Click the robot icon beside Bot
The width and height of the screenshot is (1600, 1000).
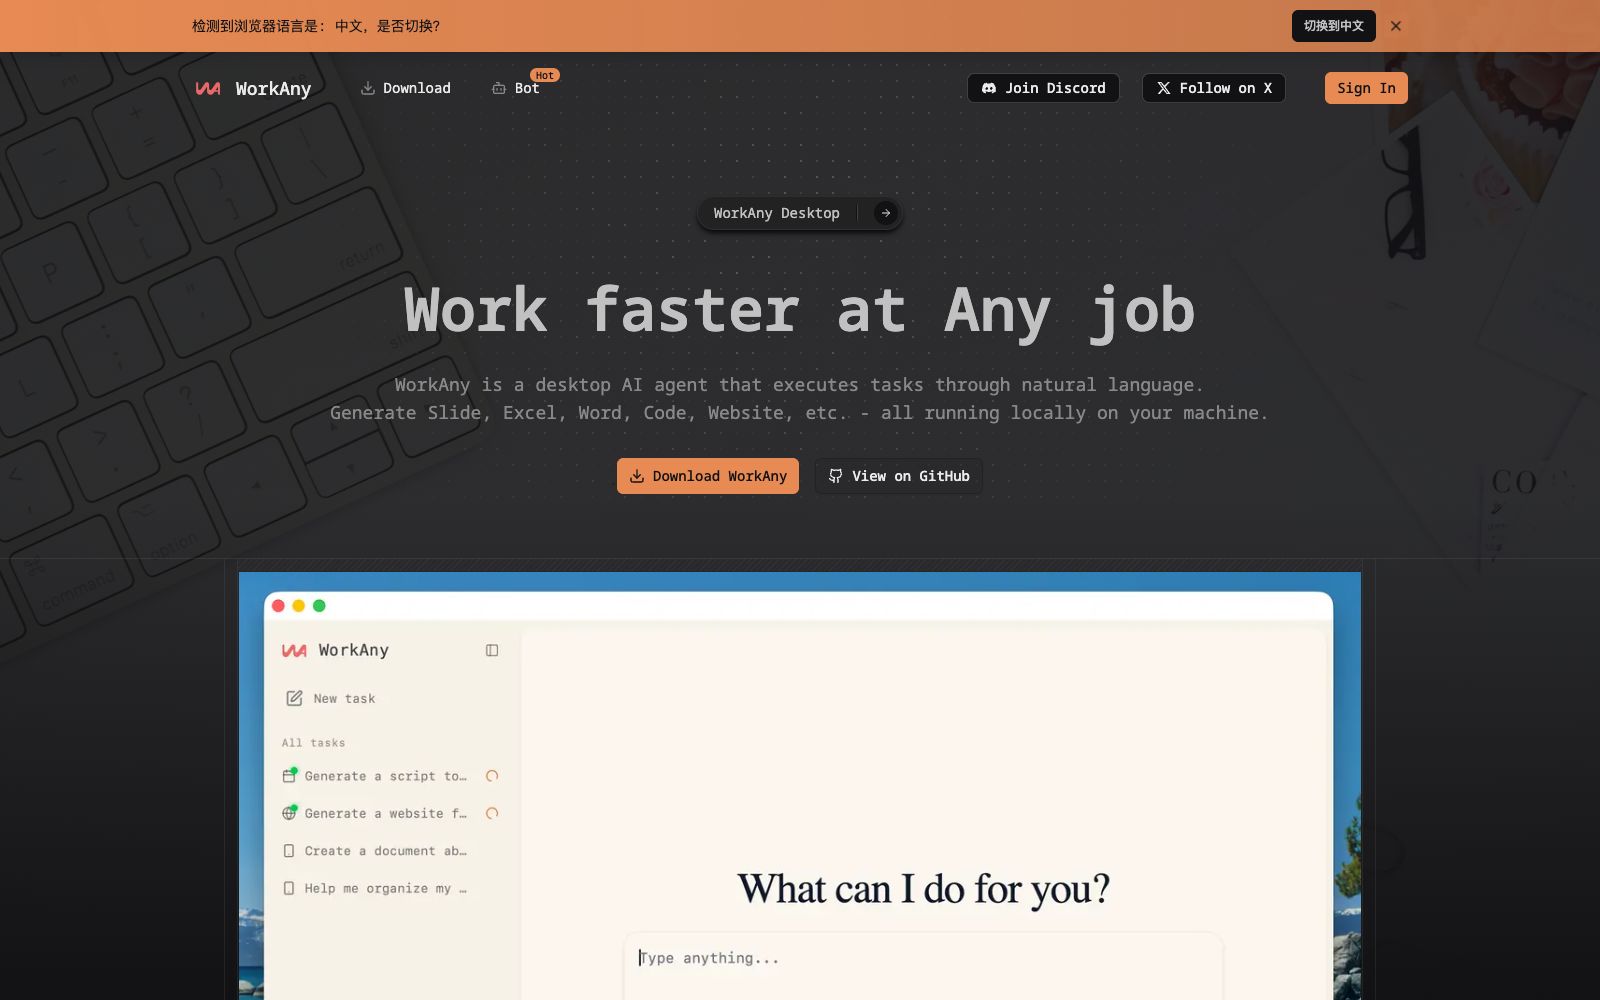(x=499, y=88)
